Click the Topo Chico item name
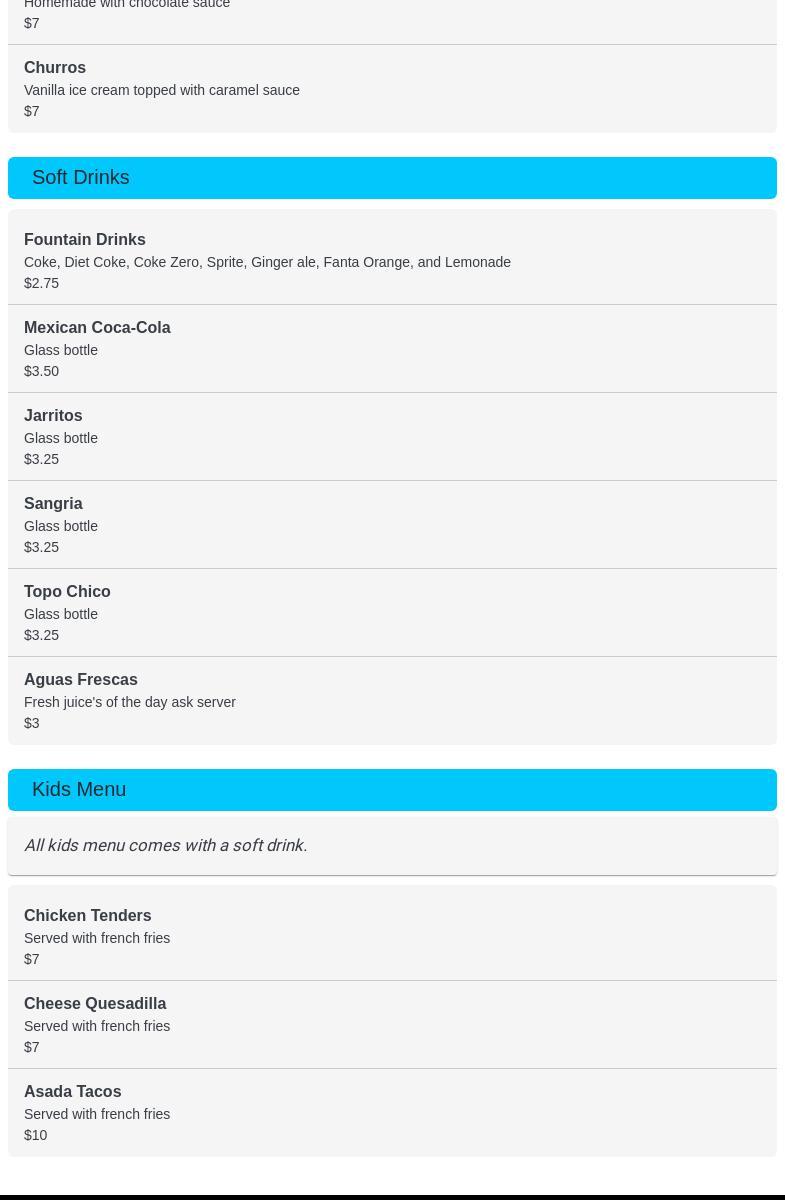 (67, 592)
